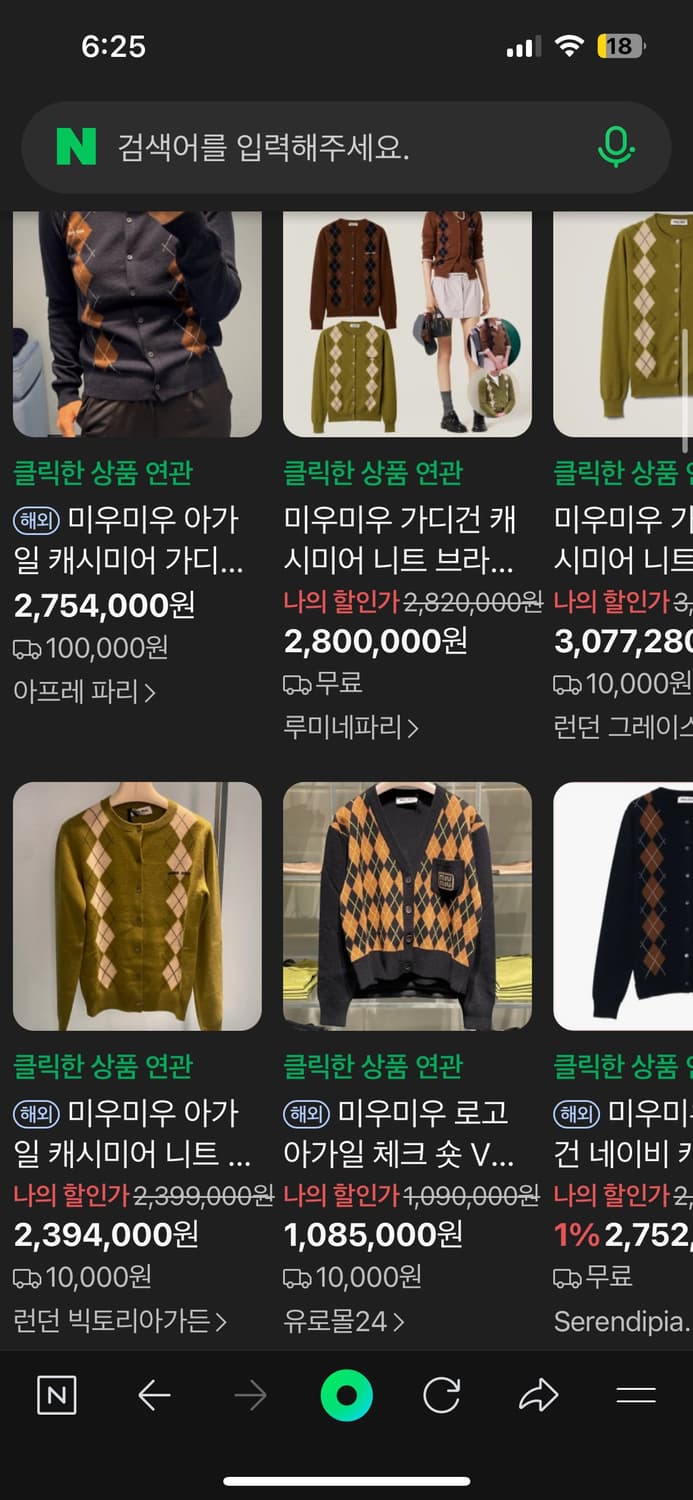Open the Naver home N icon in bottom bar

57,1396
